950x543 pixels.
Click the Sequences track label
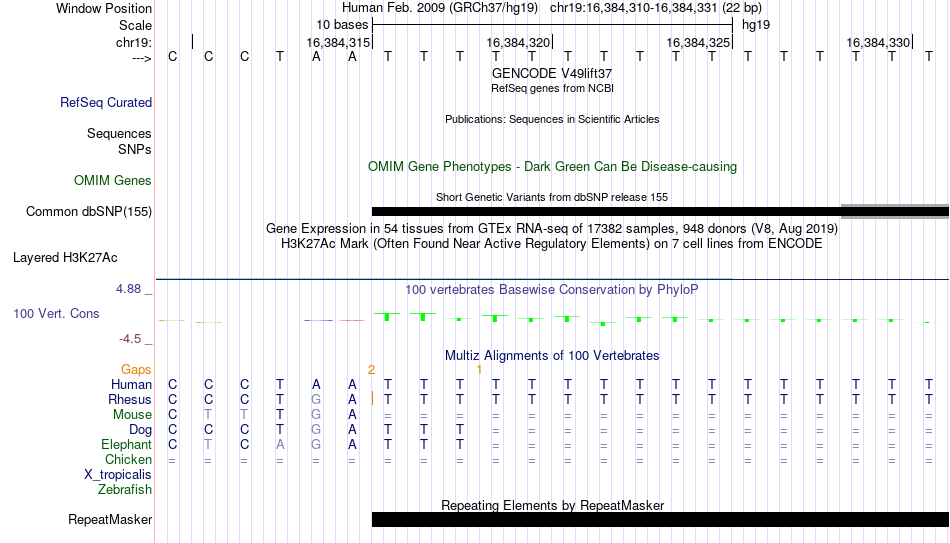[x=119, y=133]
